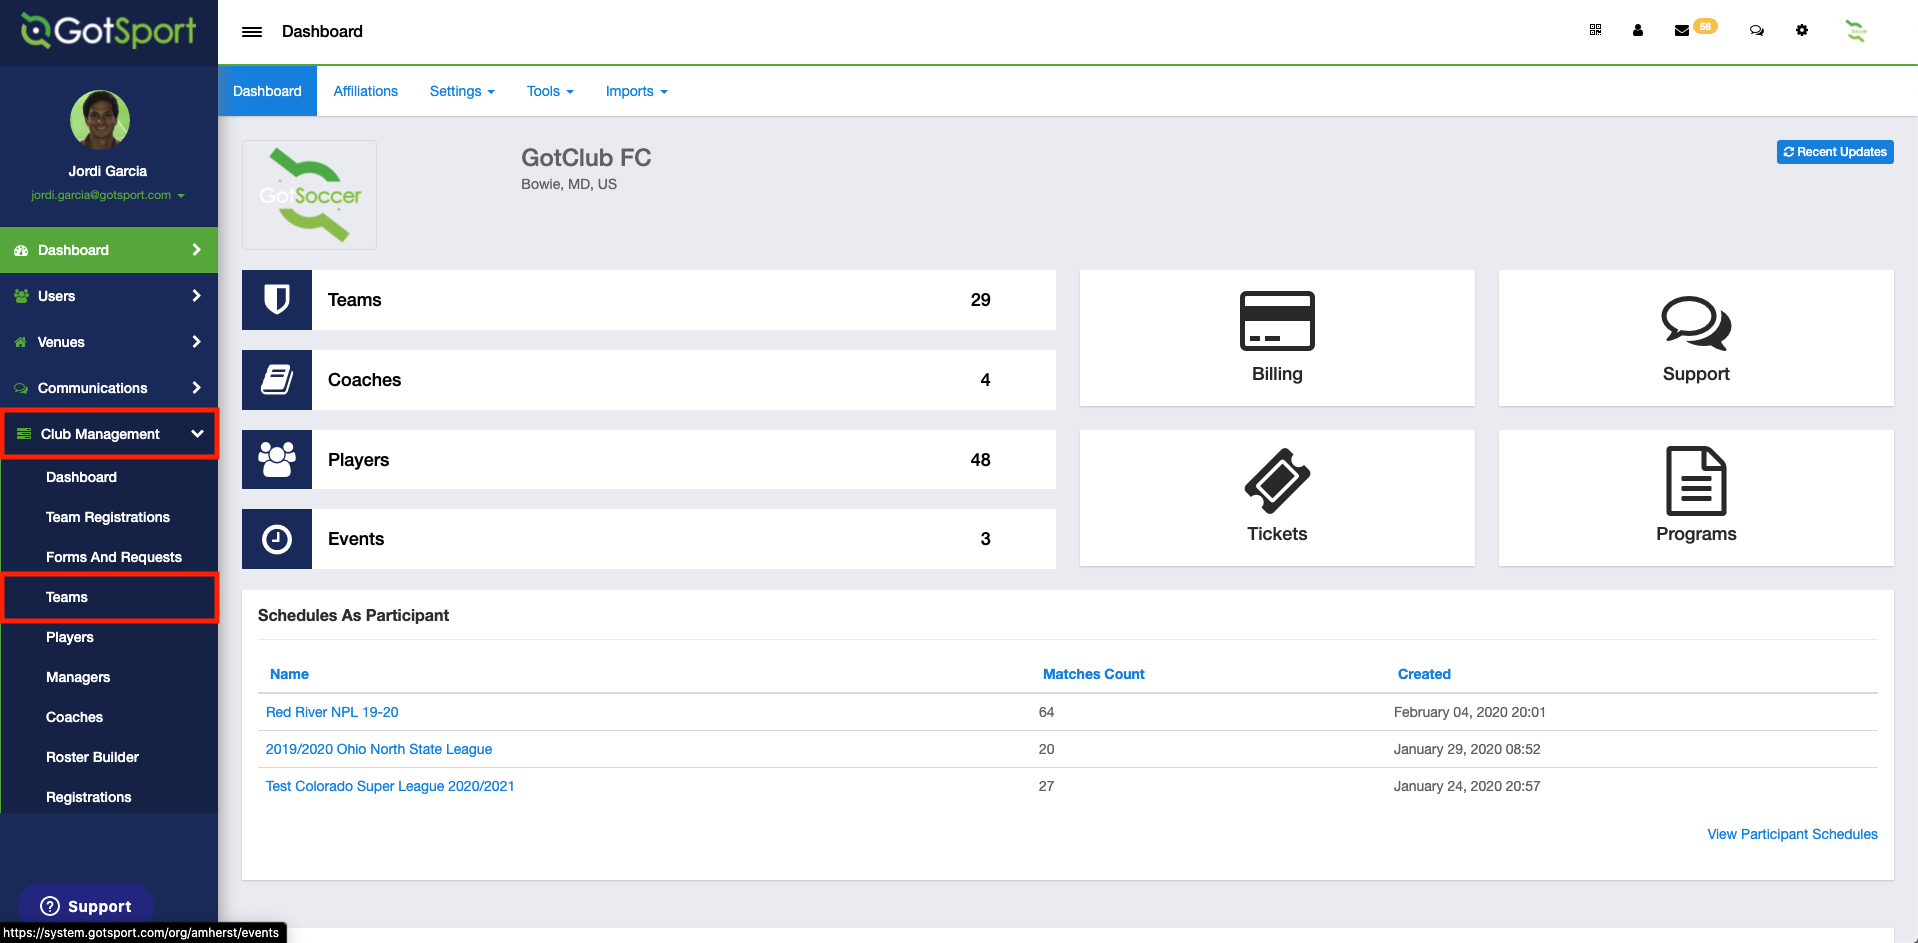The width and height of the screenshot is (1918, 943).
Task: Switch to the top Dashboard tab
Action: point(267,91)
